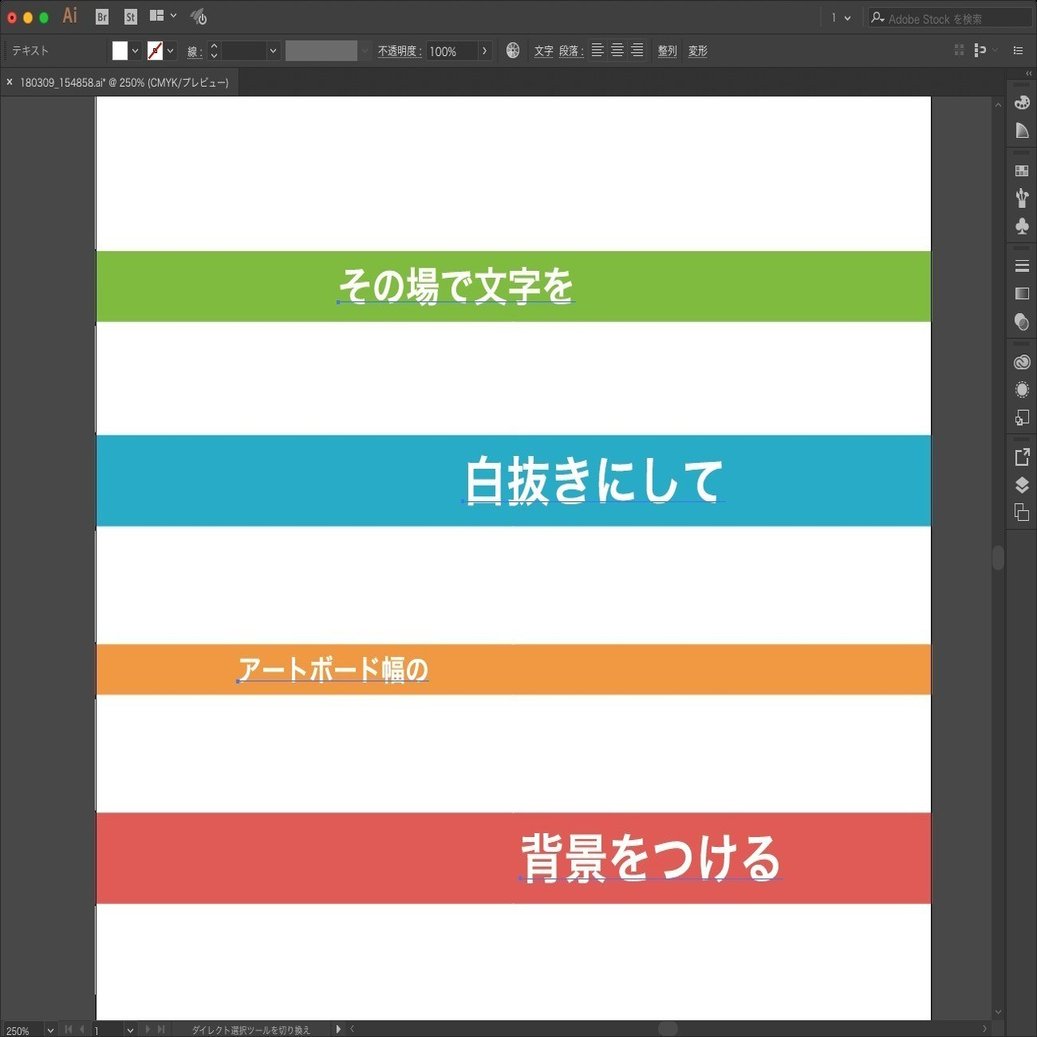Expand the stroke weight dropdown
Screen dimensions: 1037x1037
[272, 50]
